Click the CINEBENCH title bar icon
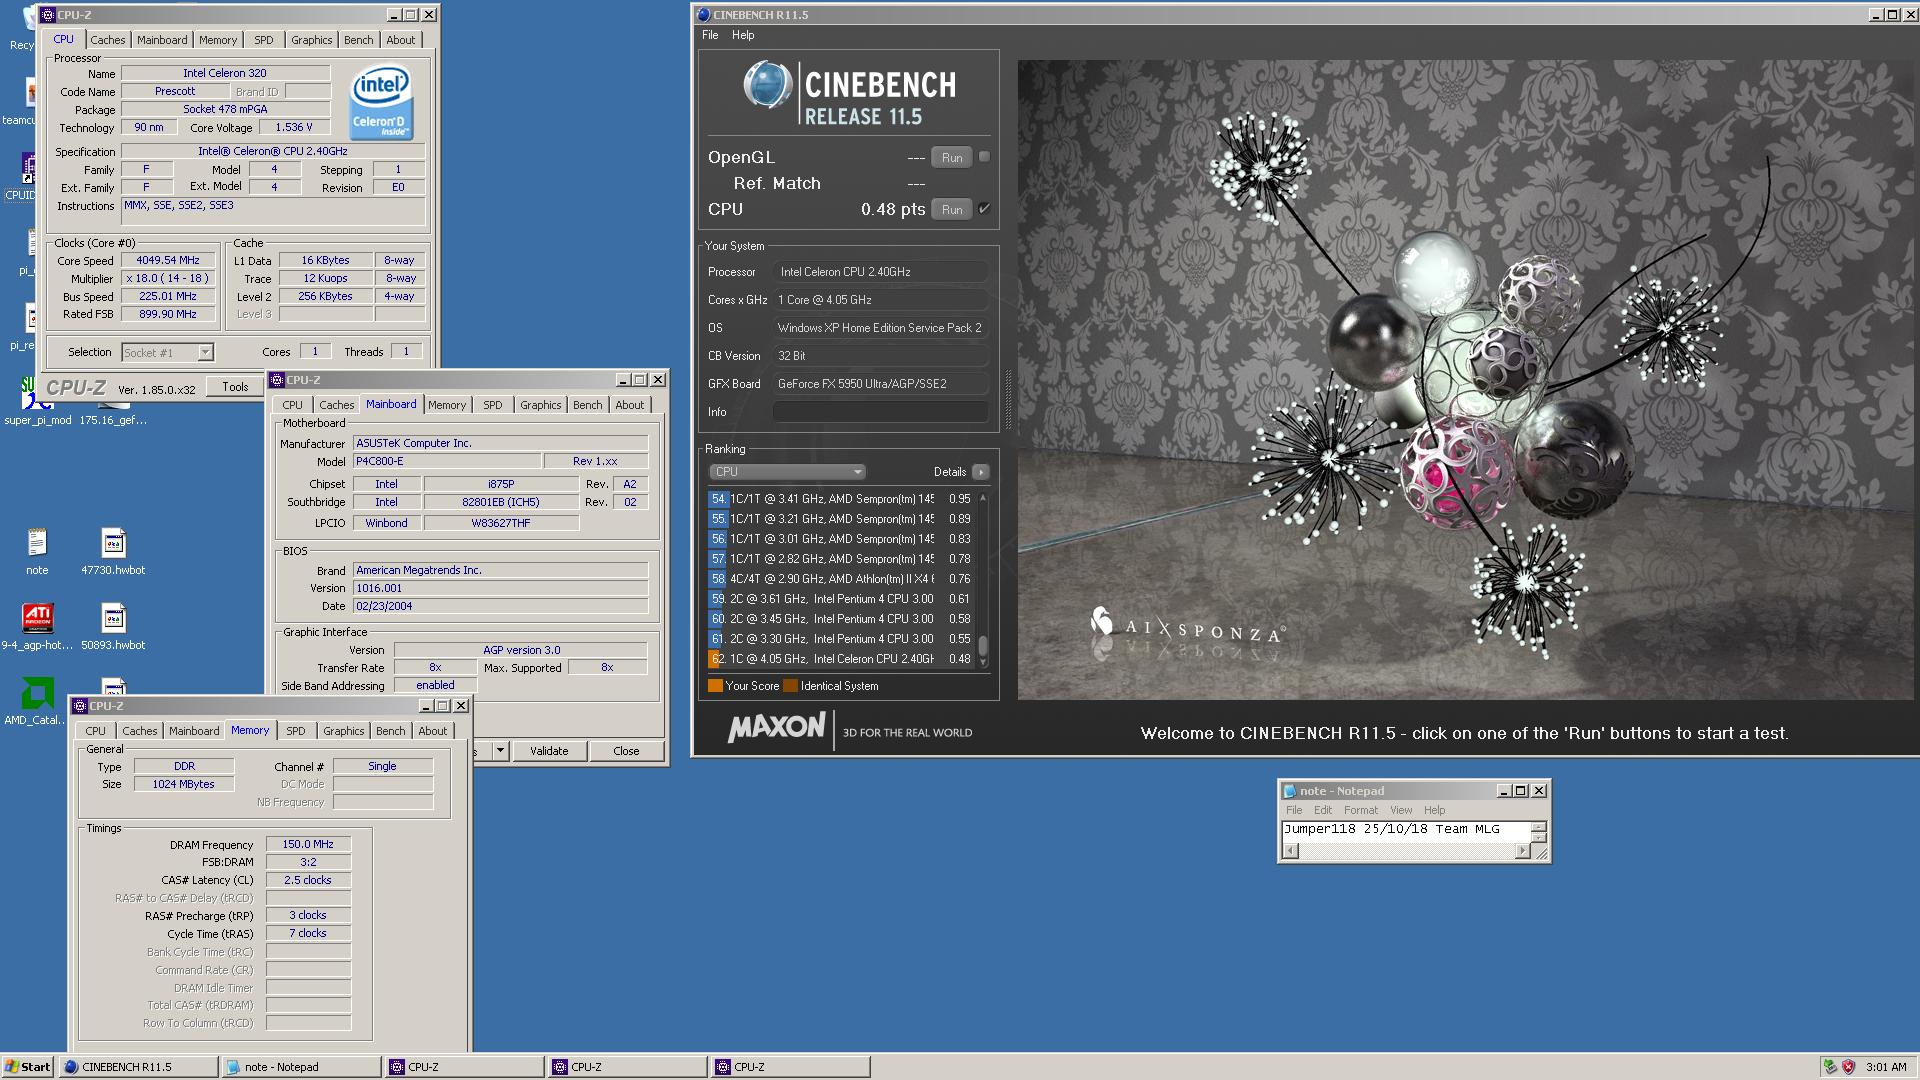The width and height of the screenshot is (1920, 1080). coord(703,15)
